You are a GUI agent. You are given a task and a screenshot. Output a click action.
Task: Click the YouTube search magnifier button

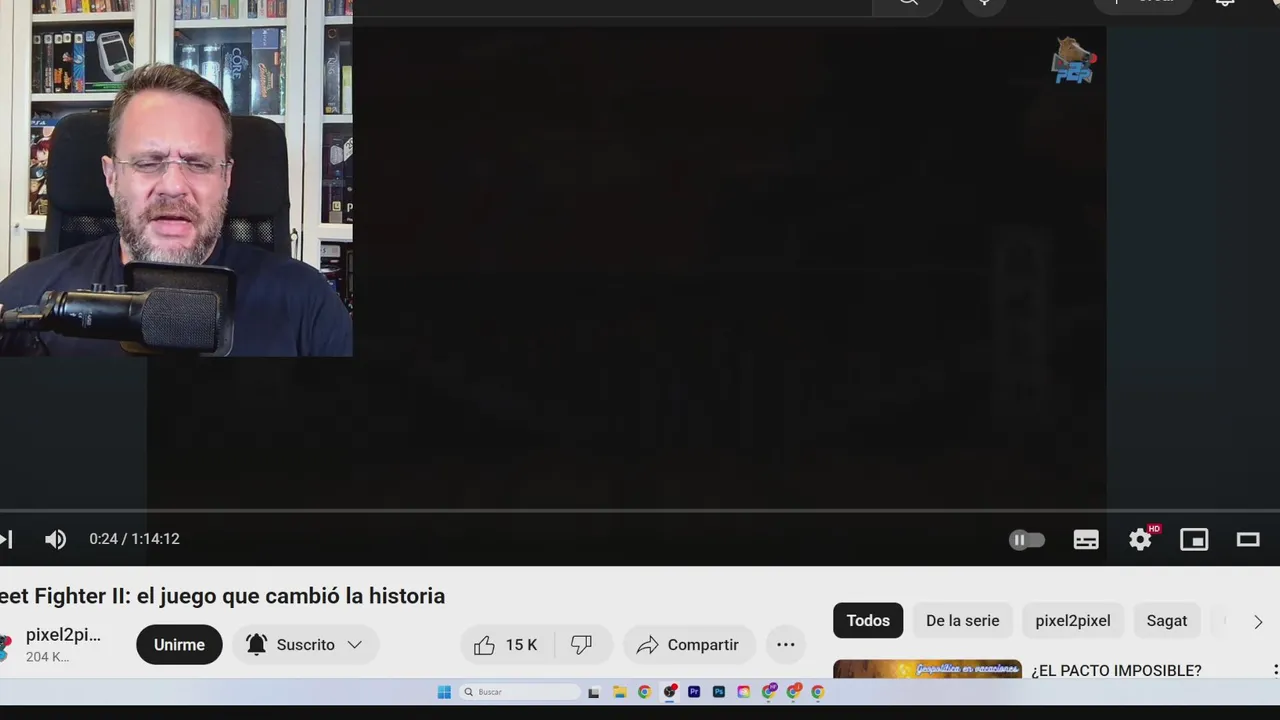click(908, 4)
